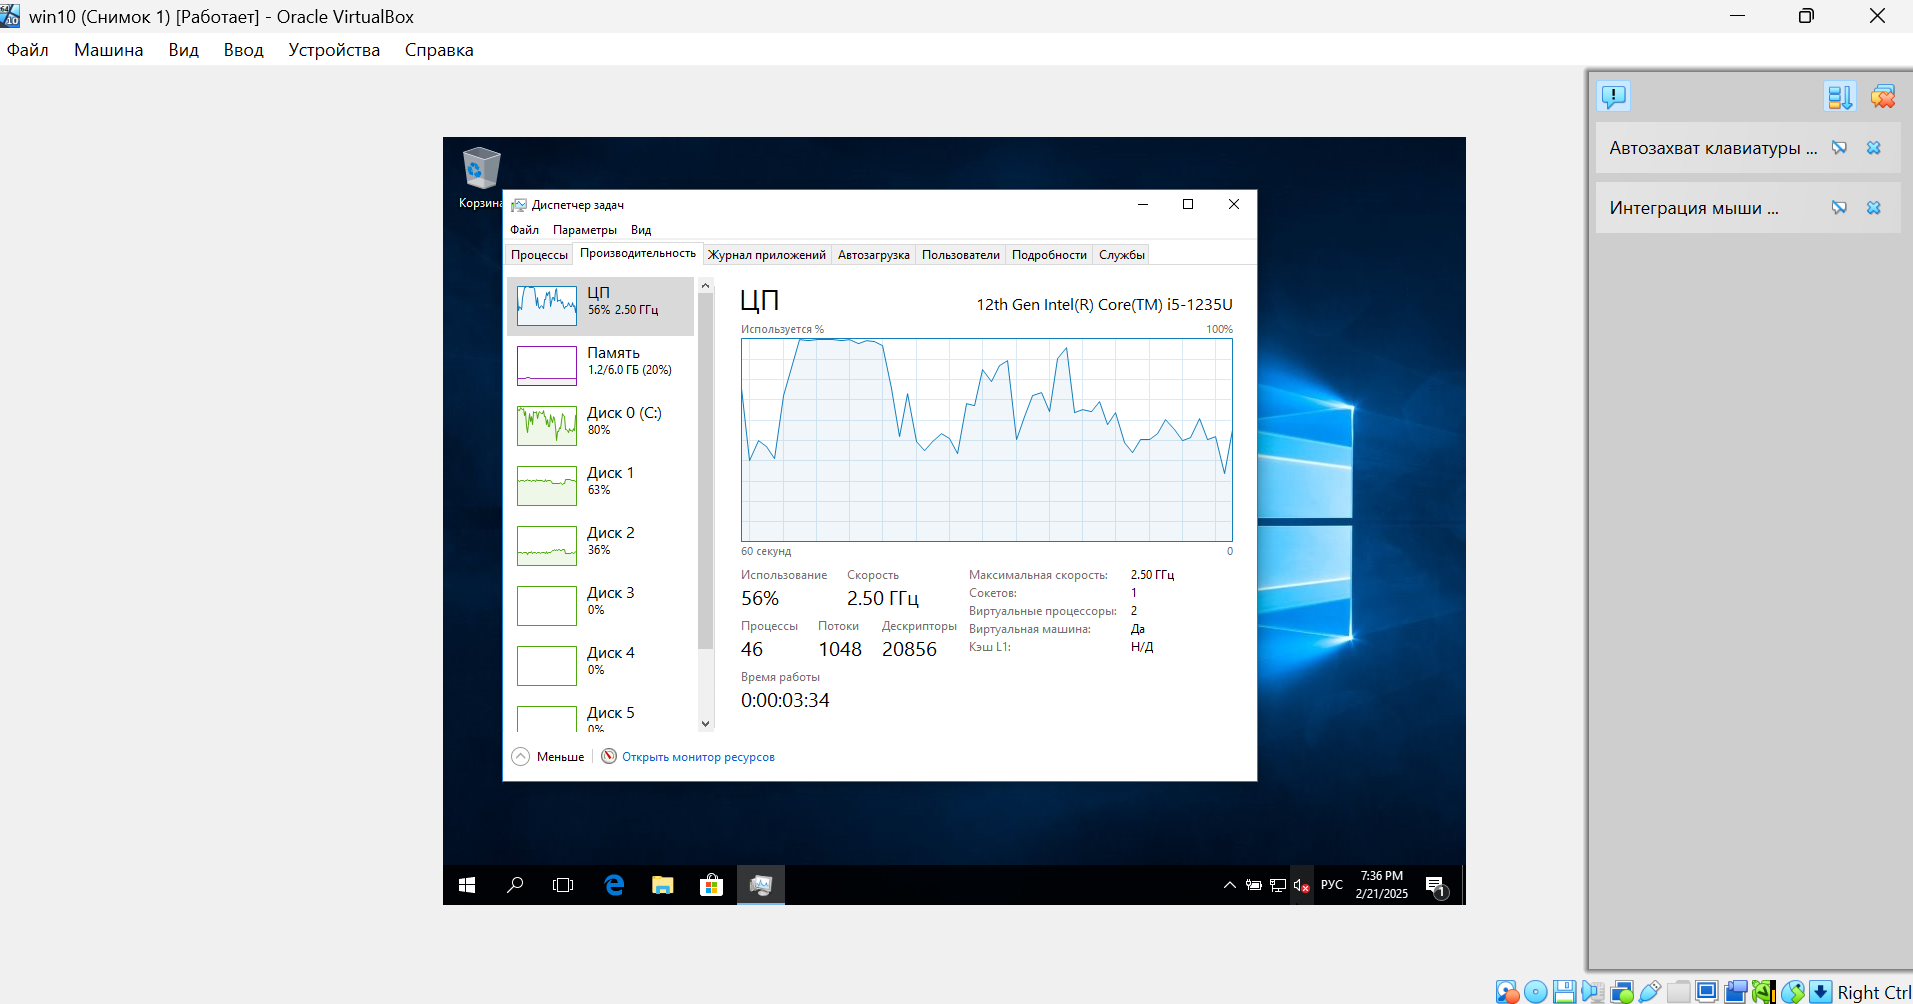1913x1004 pixels.
Task: Select the Диск 3 performance item
Action: click(x=601, y=606)
